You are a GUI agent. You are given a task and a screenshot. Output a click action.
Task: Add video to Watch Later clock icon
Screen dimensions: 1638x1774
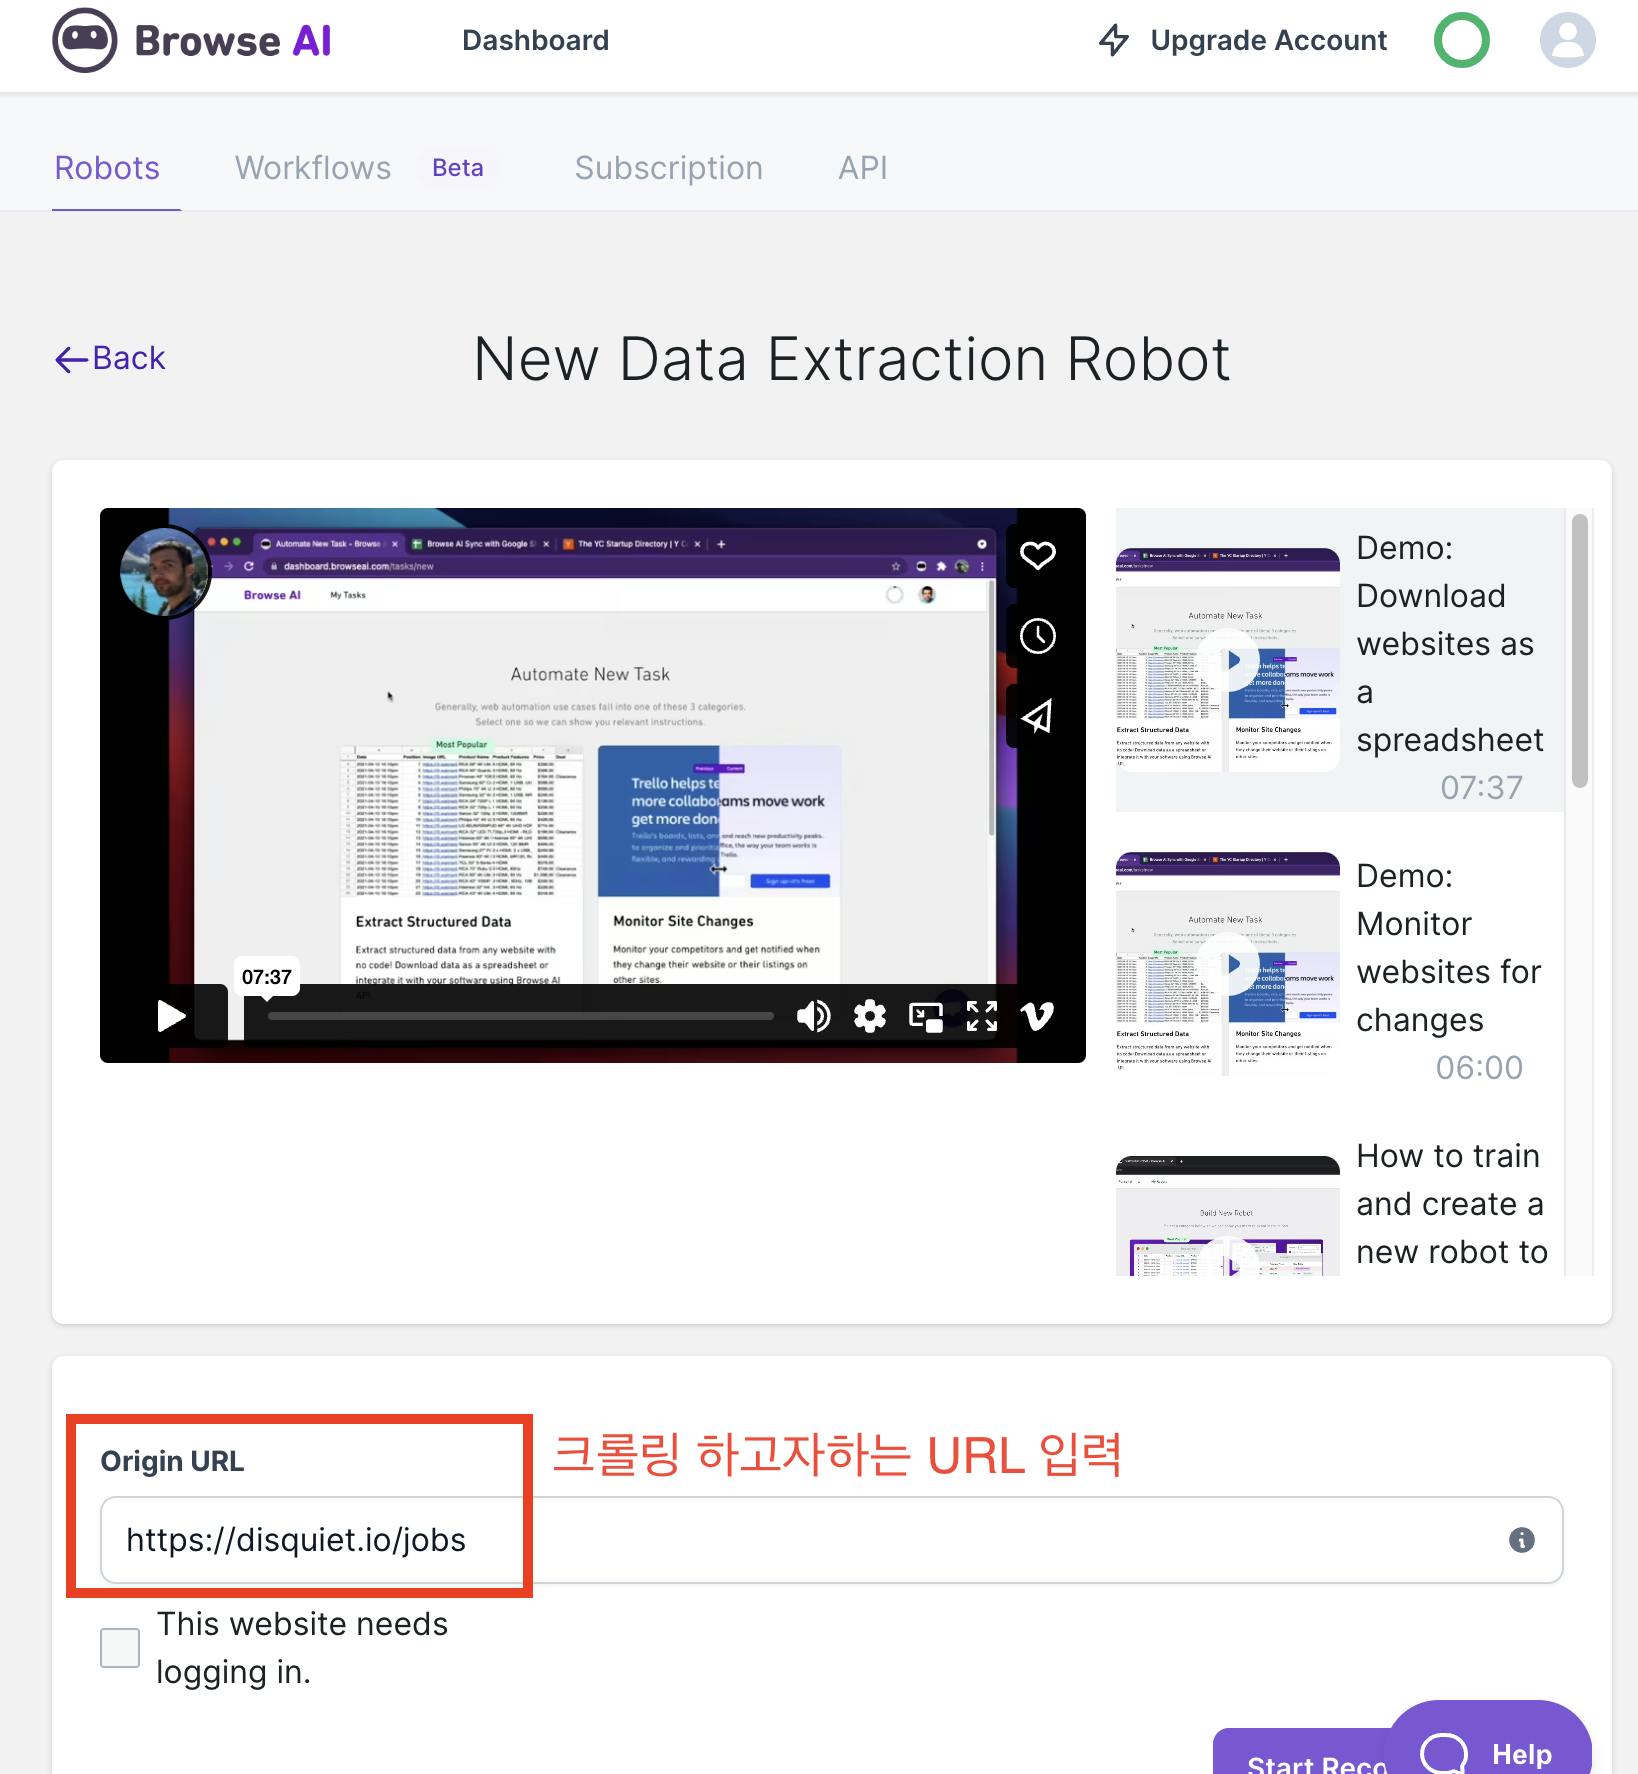(1037, 636)
